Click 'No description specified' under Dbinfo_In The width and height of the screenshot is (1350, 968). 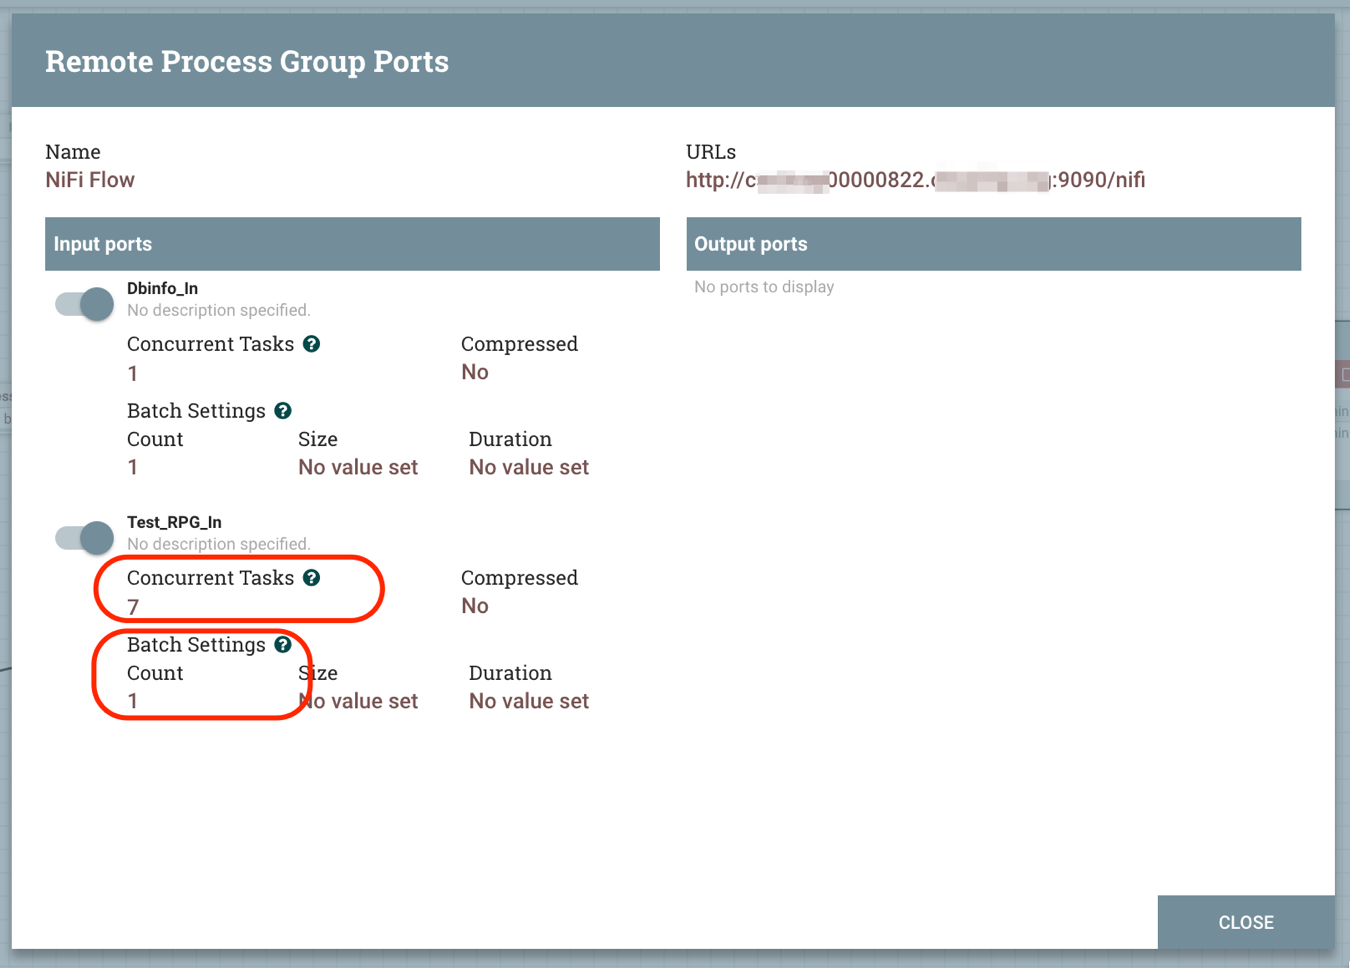218,310
